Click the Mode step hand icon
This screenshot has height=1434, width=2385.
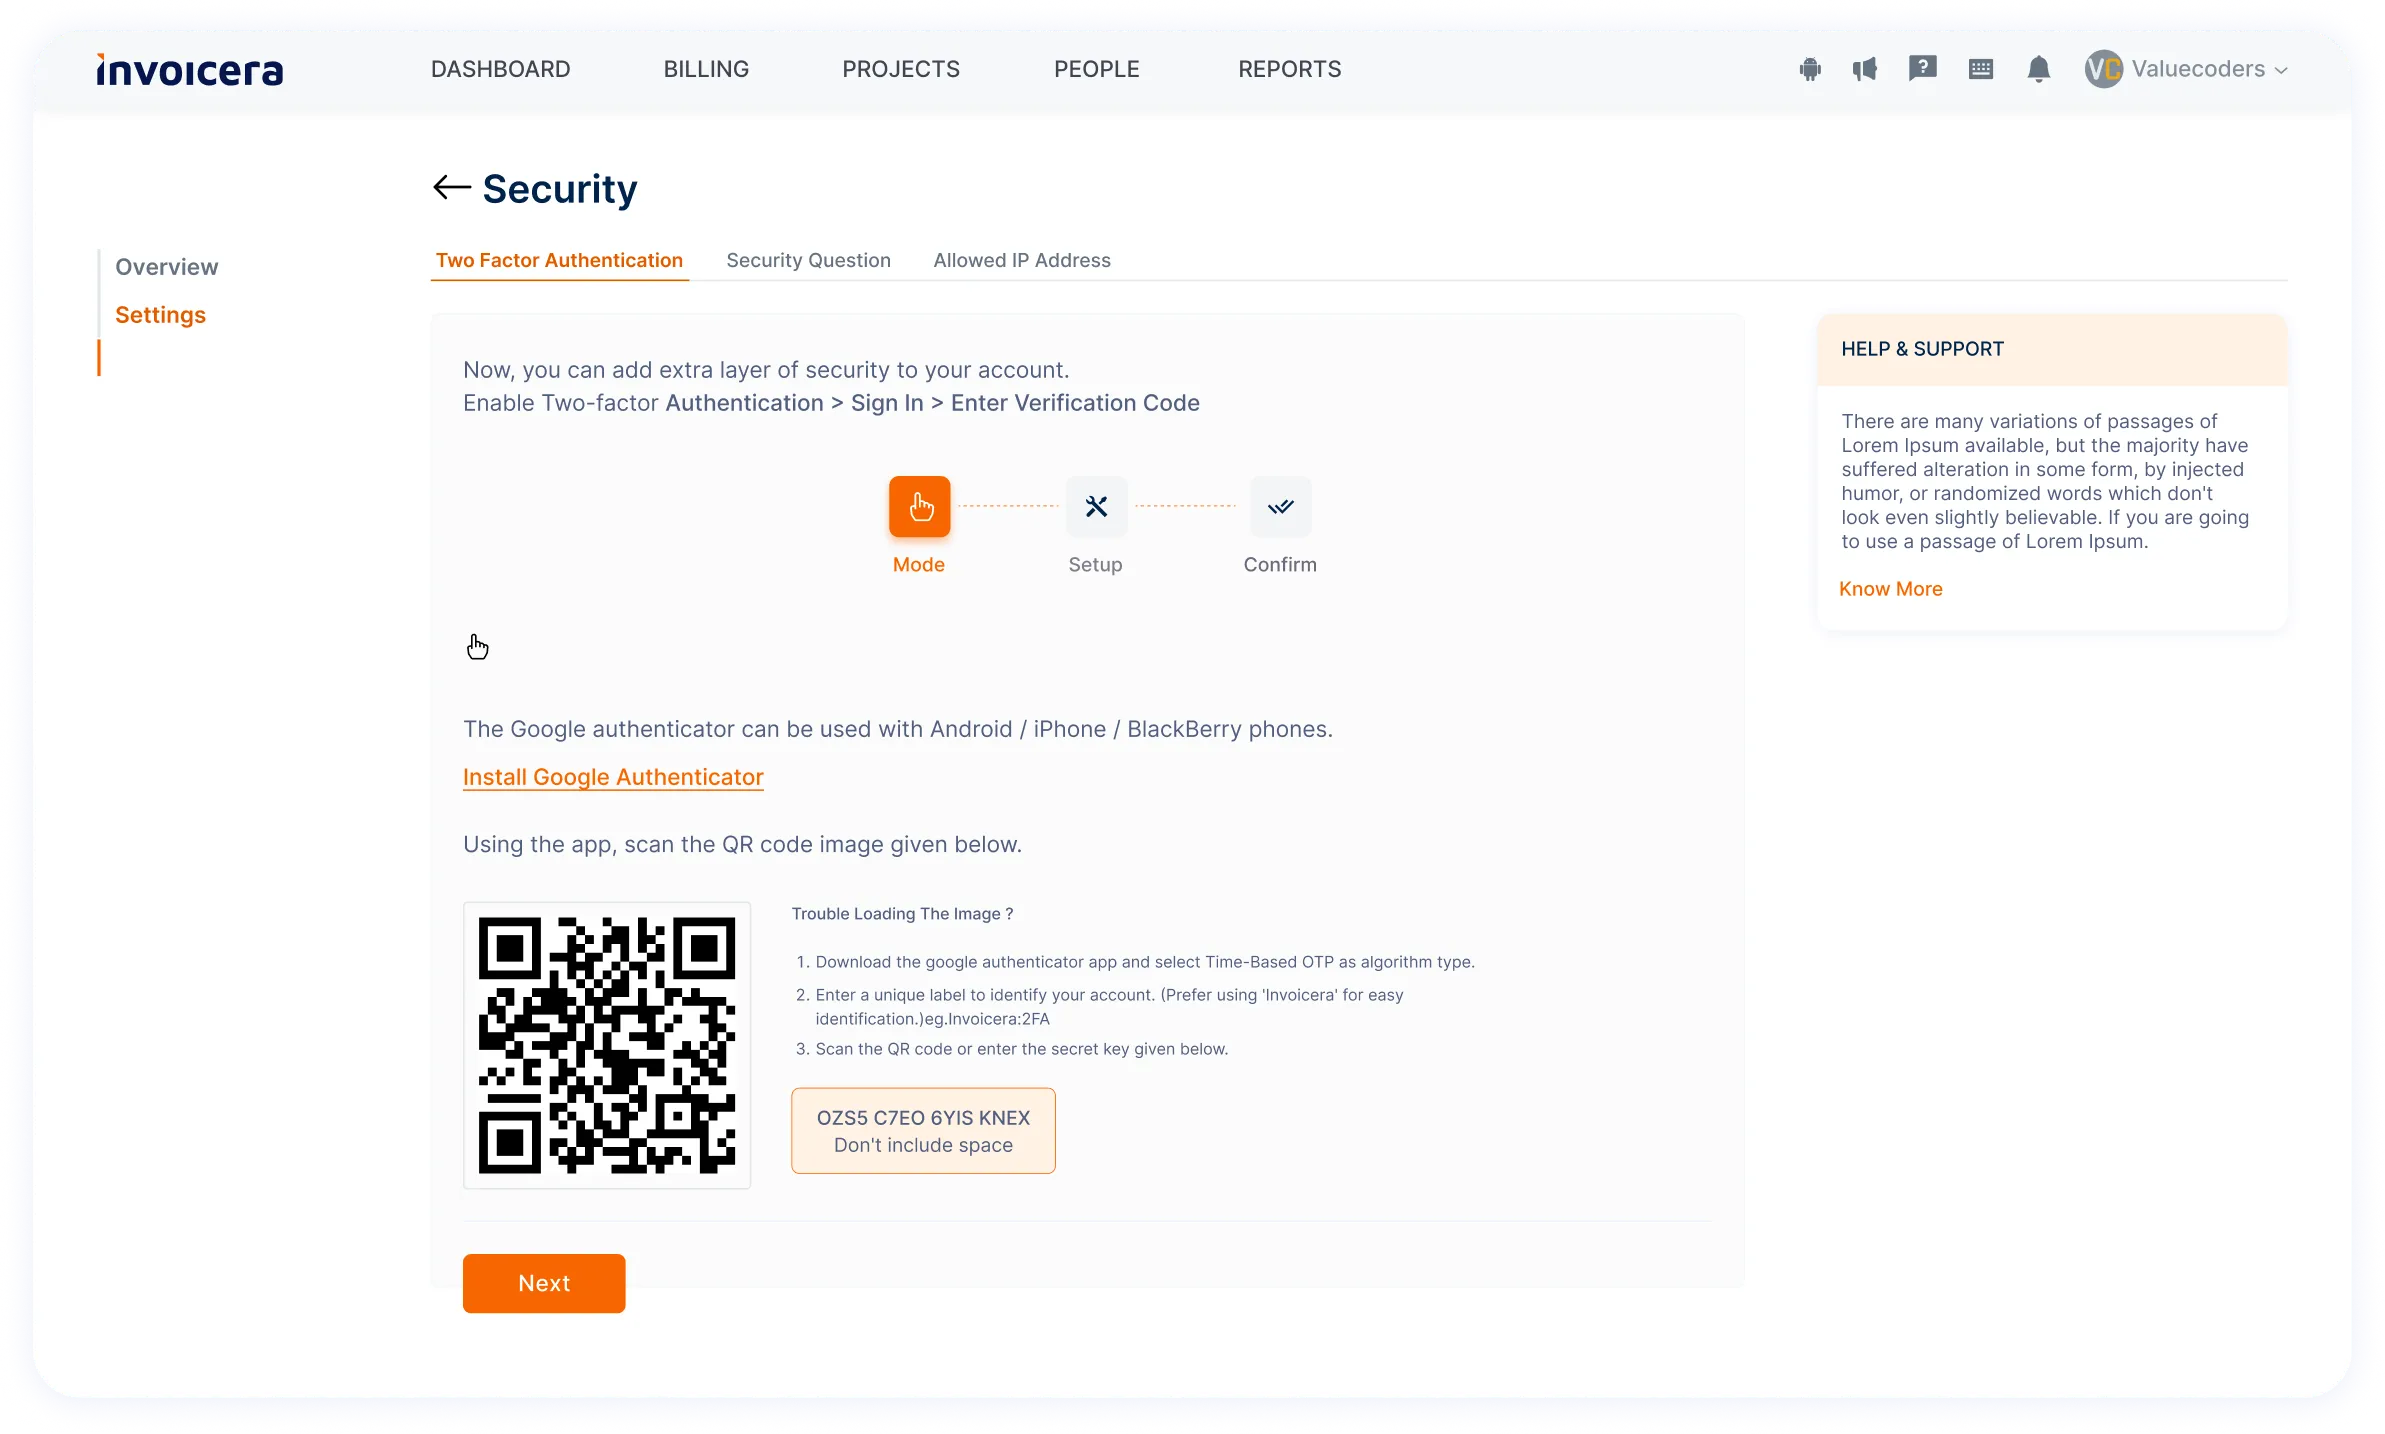[918, 506]
